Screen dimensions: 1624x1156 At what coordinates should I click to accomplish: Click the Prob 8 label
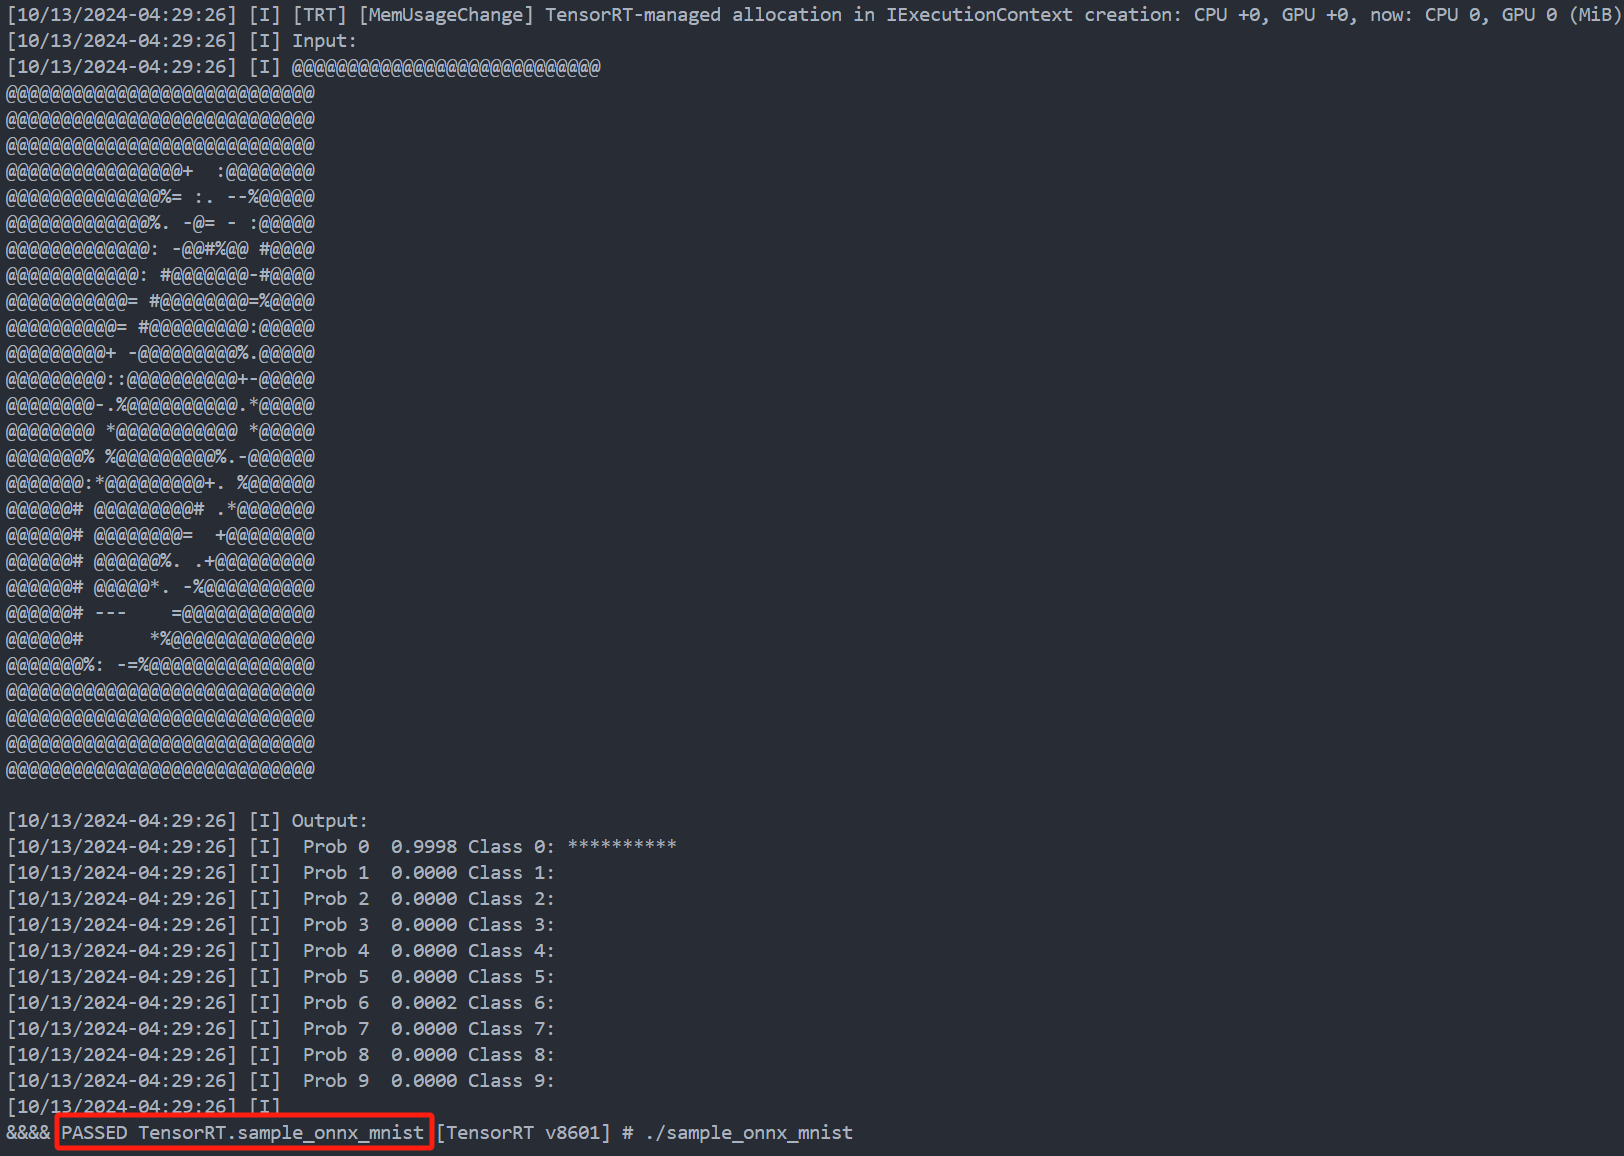[x=336, y=1054]
